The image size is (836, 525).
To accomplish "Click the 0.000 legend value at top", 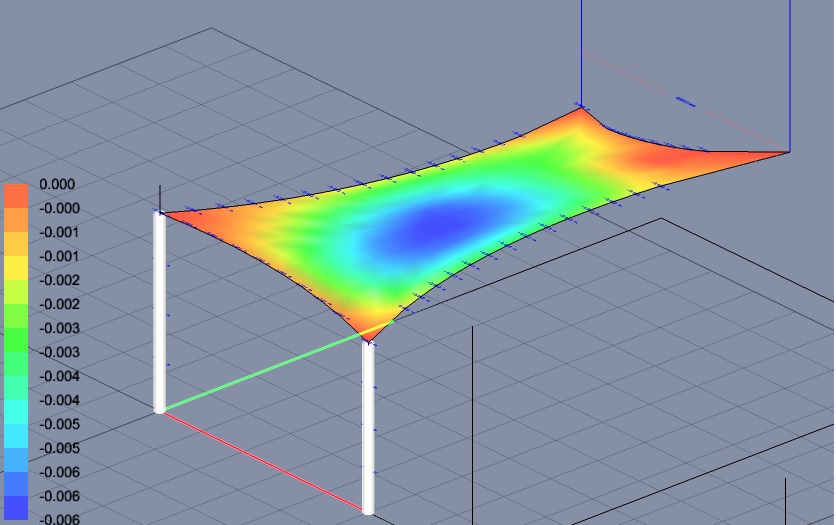I will tap(57, 185).
